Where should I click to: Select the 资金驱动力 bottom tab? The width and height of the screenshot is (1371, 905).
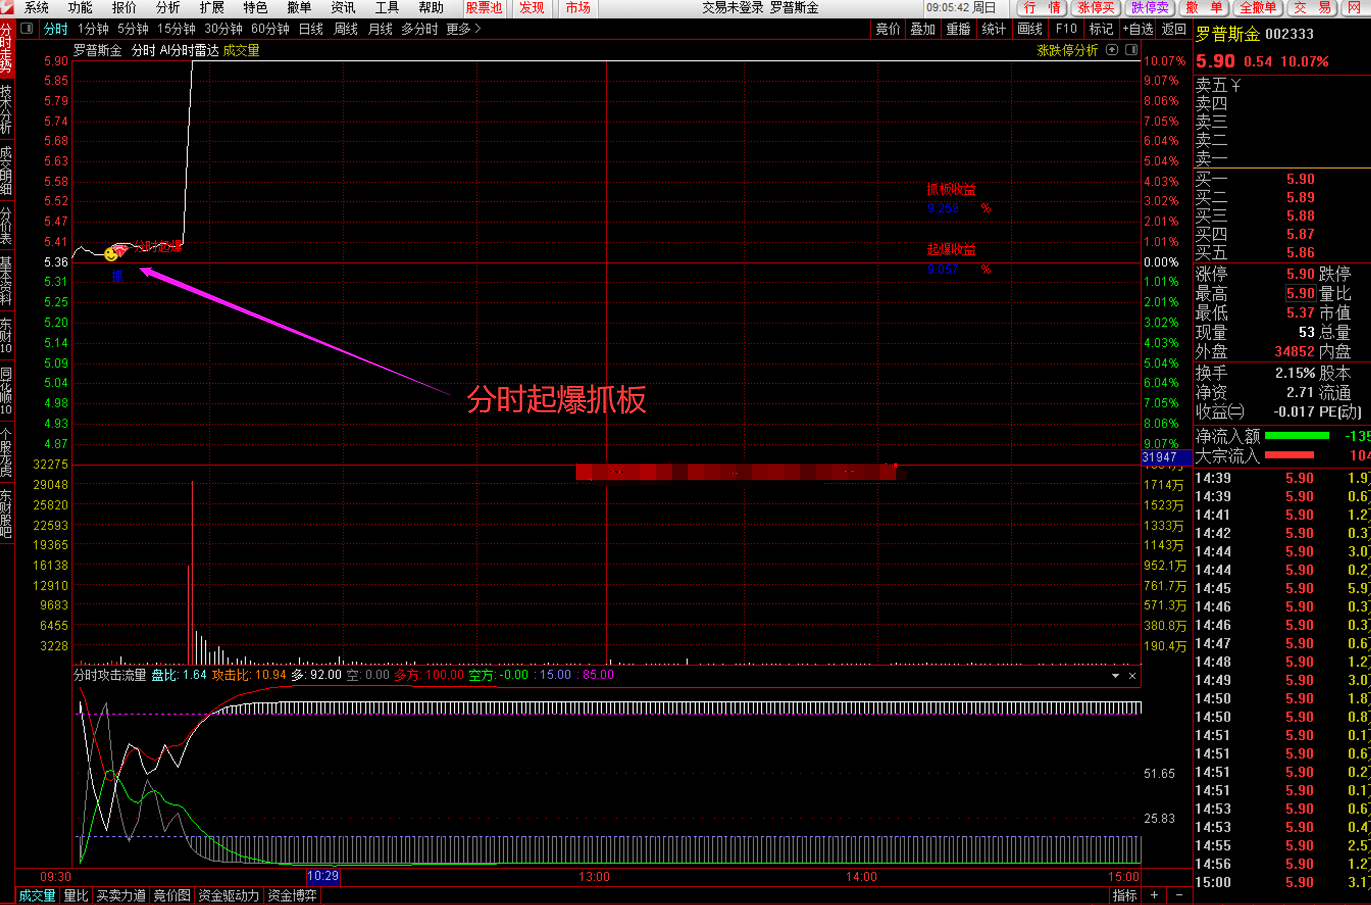229,896
